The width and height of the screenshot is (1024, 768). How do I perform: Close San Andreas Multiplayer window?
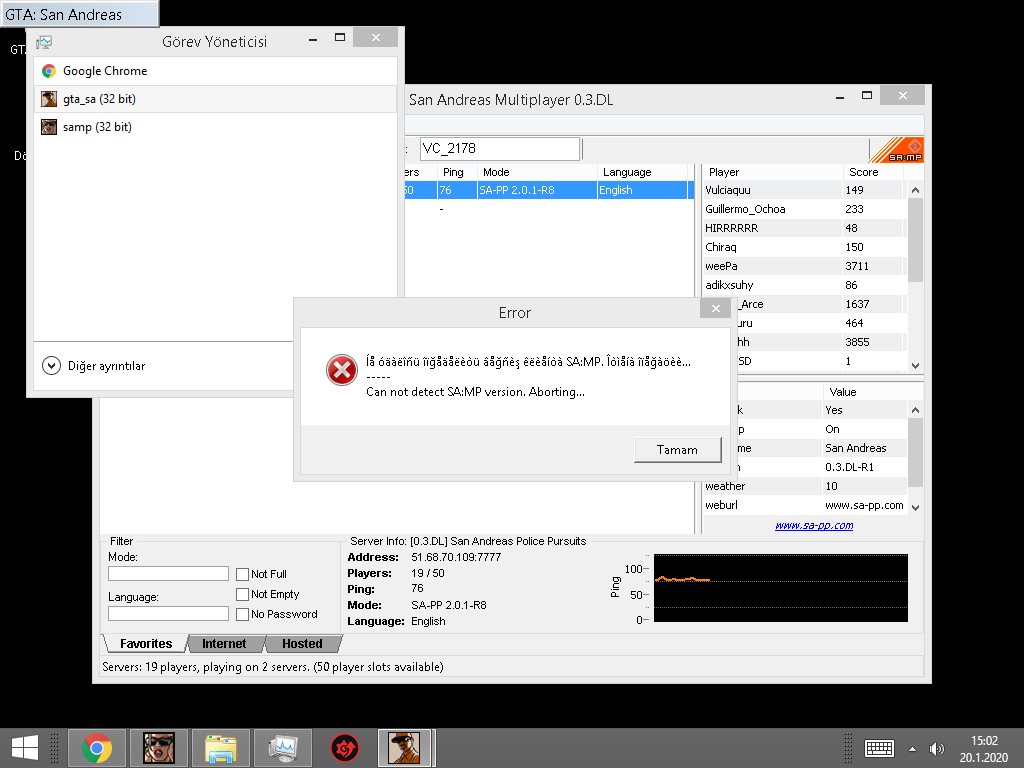coord(902,95)
